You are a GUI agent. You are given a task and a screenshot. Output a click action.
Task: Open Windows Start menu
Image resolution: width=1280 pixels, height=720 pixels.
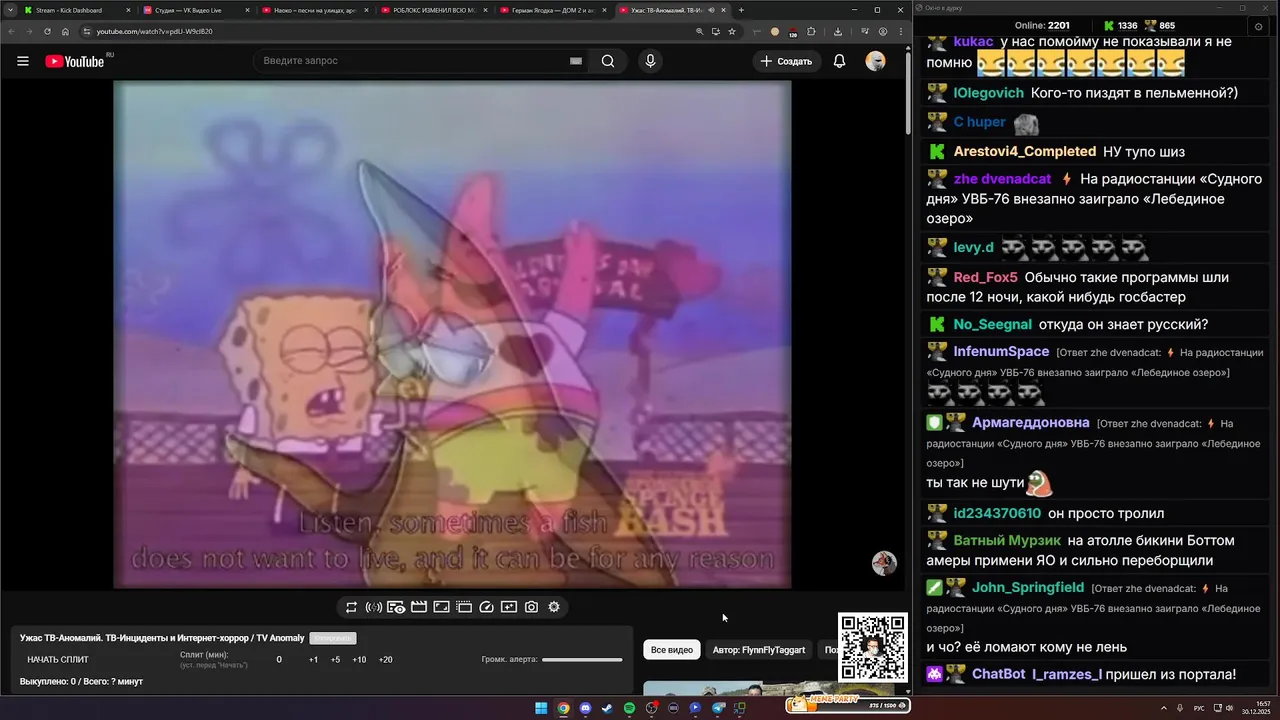coord(541,708)
